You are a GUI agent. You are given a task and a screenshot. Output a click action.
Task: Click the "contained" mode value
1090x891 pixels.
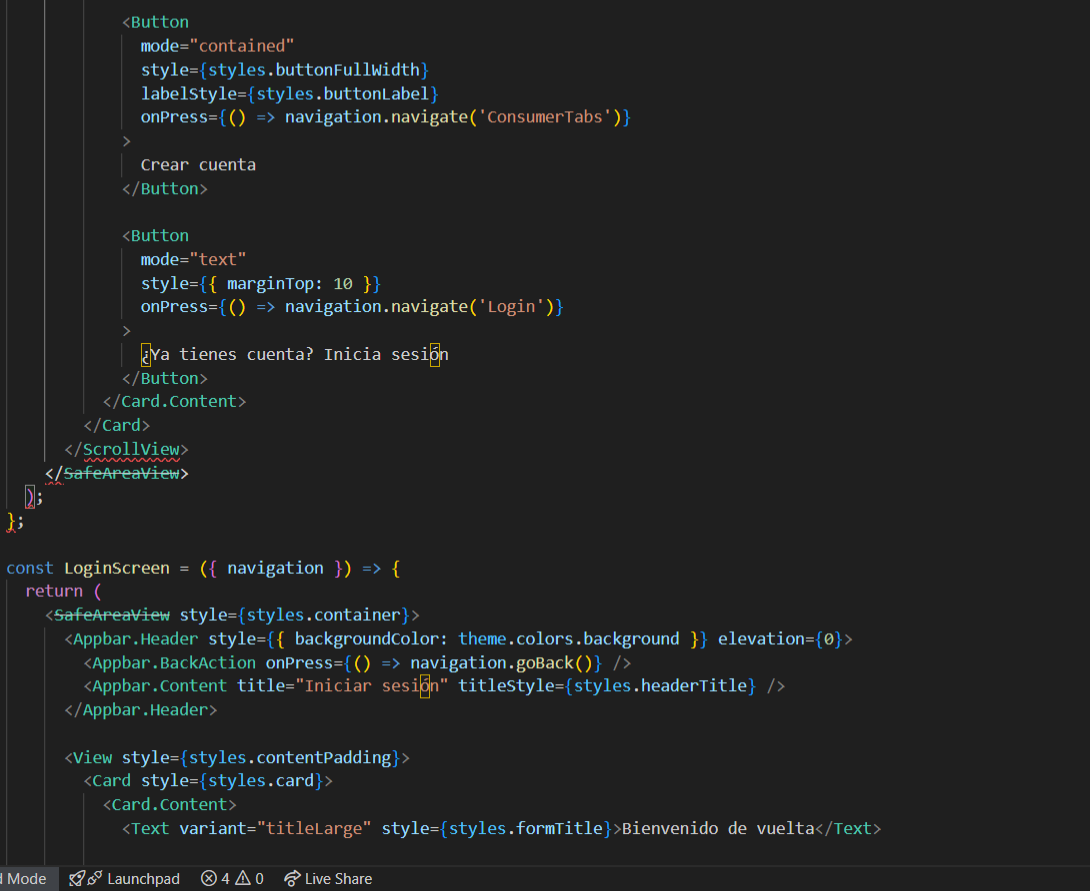[x=242, y=46]
